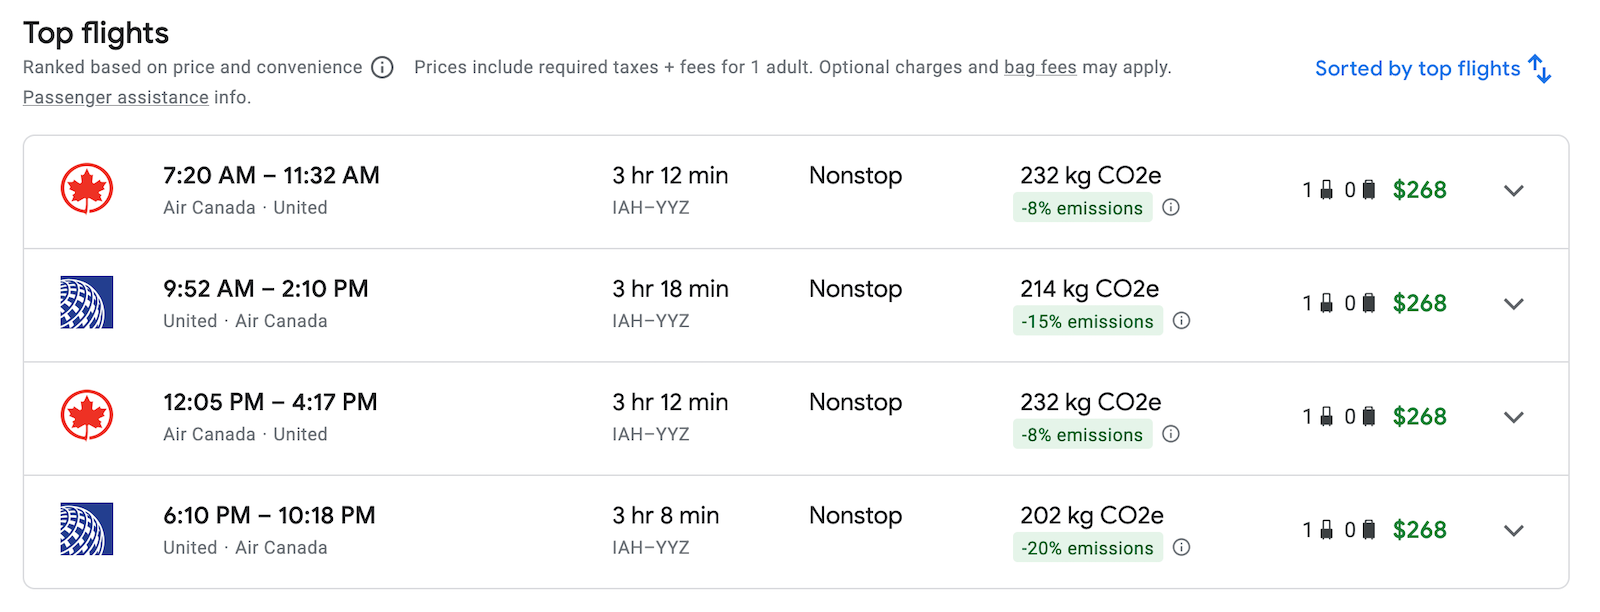Click Air Canada logo on 12:05 PM flight

click(87, 415)
